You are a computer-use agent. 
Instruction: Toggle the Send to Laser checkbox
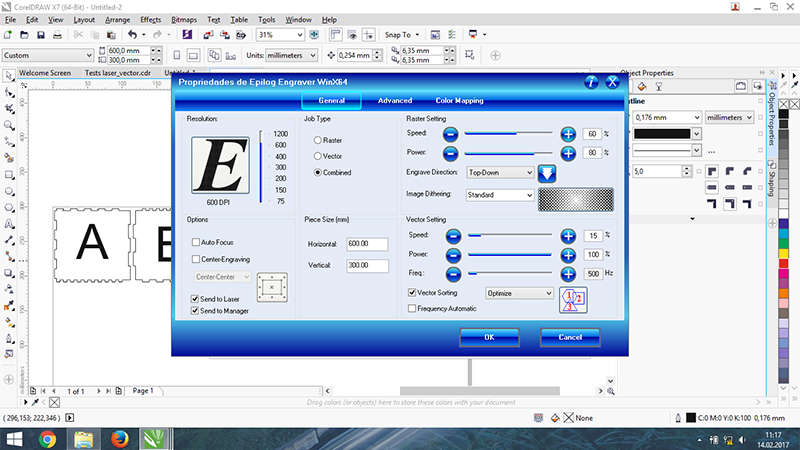pyautogui.click(x=194, y=298)
